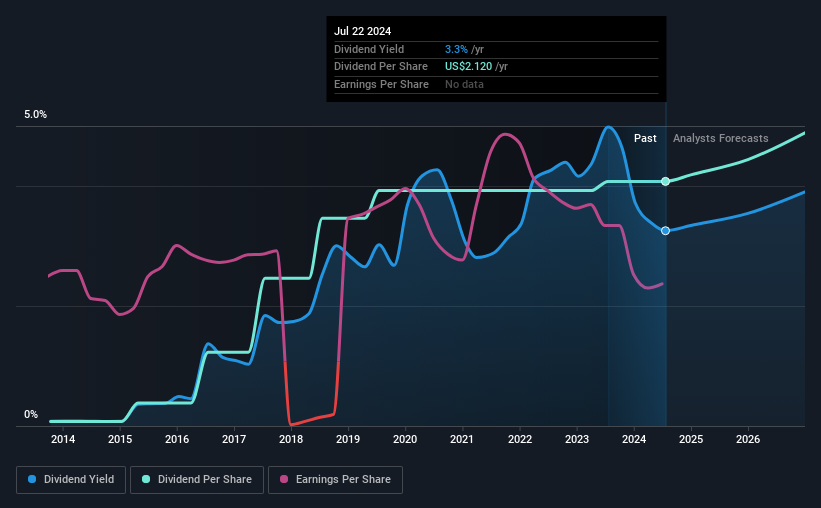Click the 2023 x-axis label
Image resolution: width=821 pixels, height=508 pixels.
coord(577,439)
